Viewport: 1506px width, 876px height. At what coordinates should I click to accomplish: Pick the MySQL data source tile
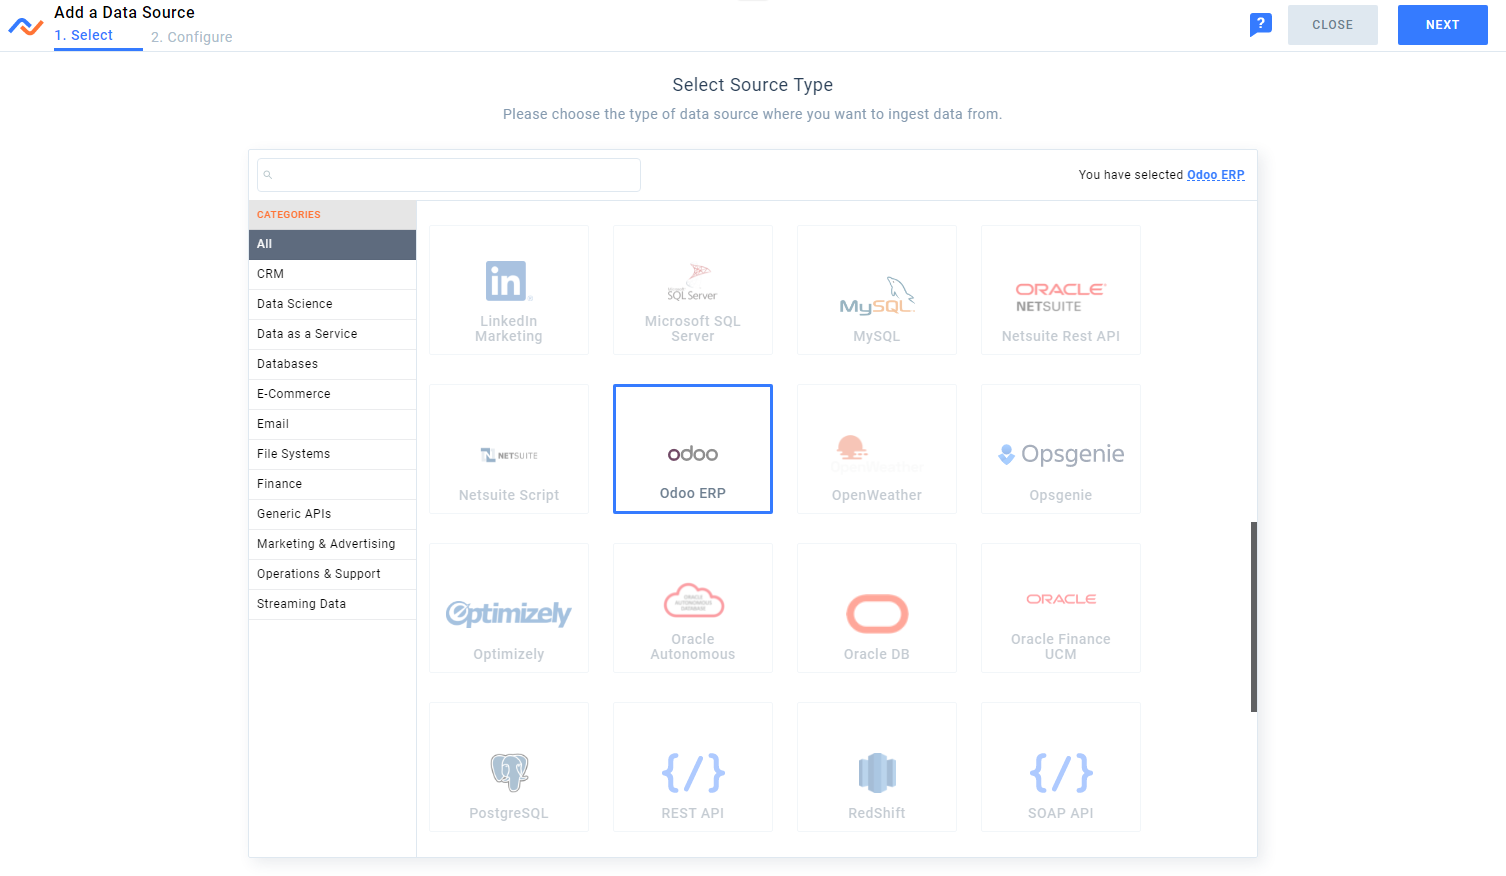point(877,290)
